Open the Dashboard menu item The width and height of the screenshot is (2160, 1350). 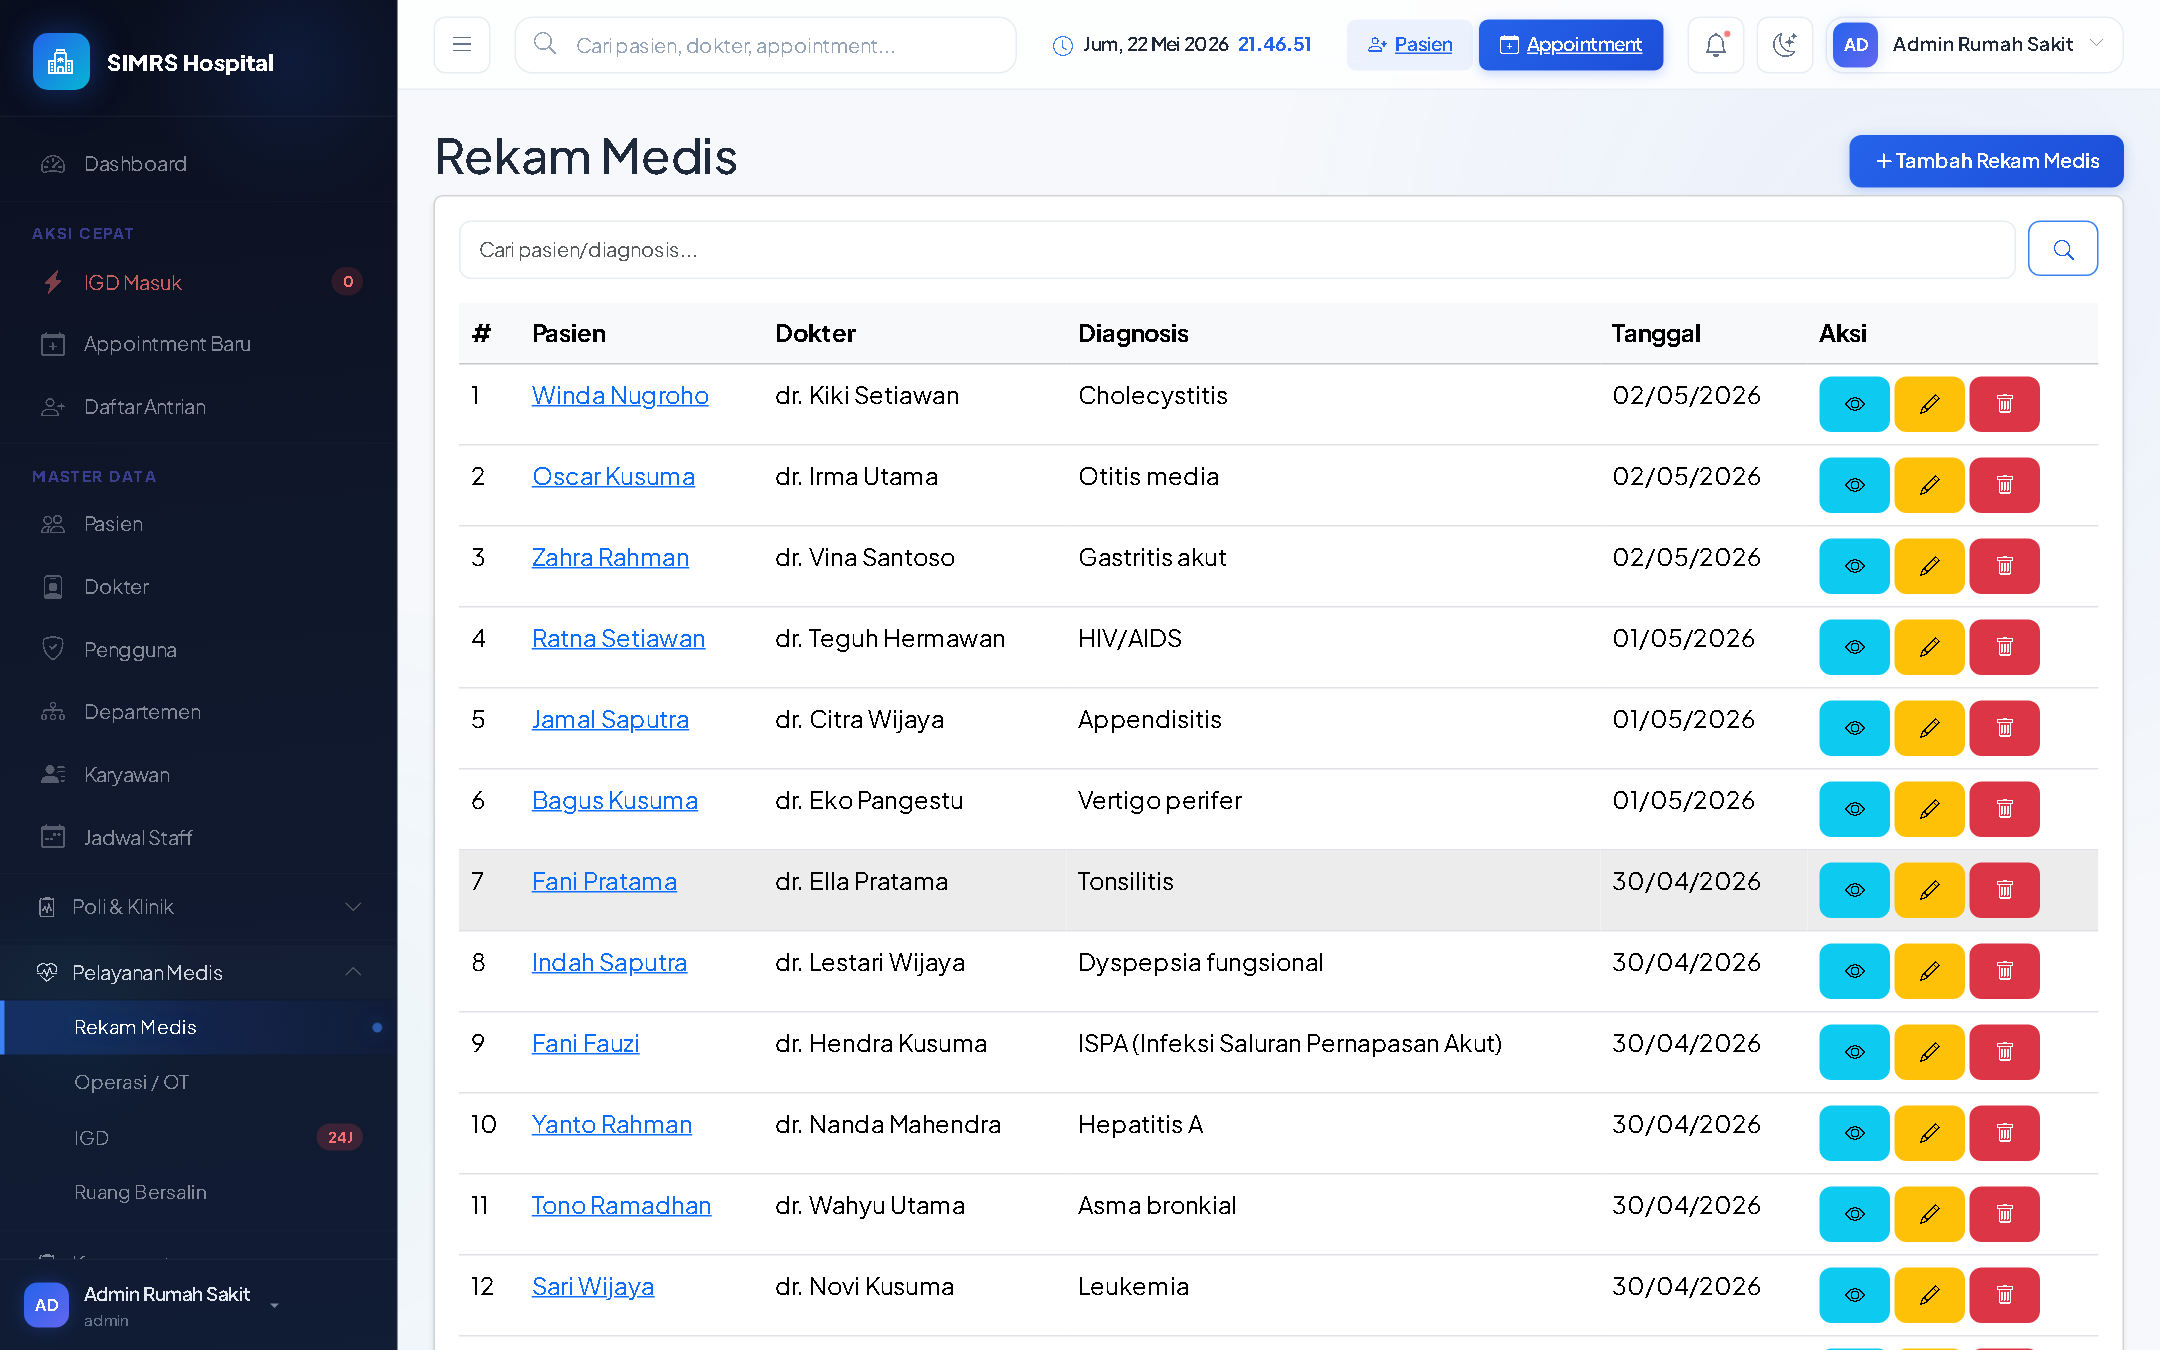coord(199,164)
